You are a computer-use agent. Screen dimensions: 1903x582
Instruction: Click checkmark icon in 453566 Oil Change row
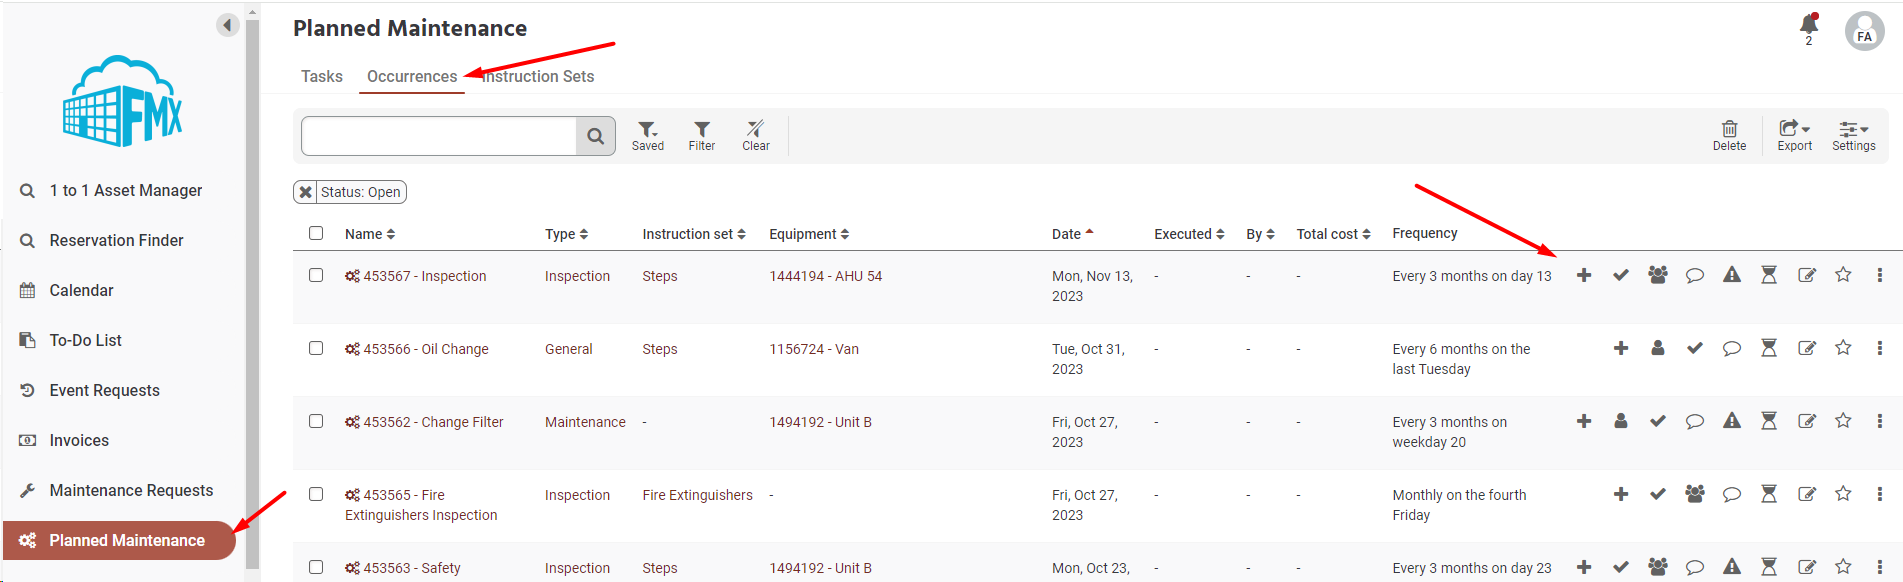pyautogui.click(x=1695, y=348)
